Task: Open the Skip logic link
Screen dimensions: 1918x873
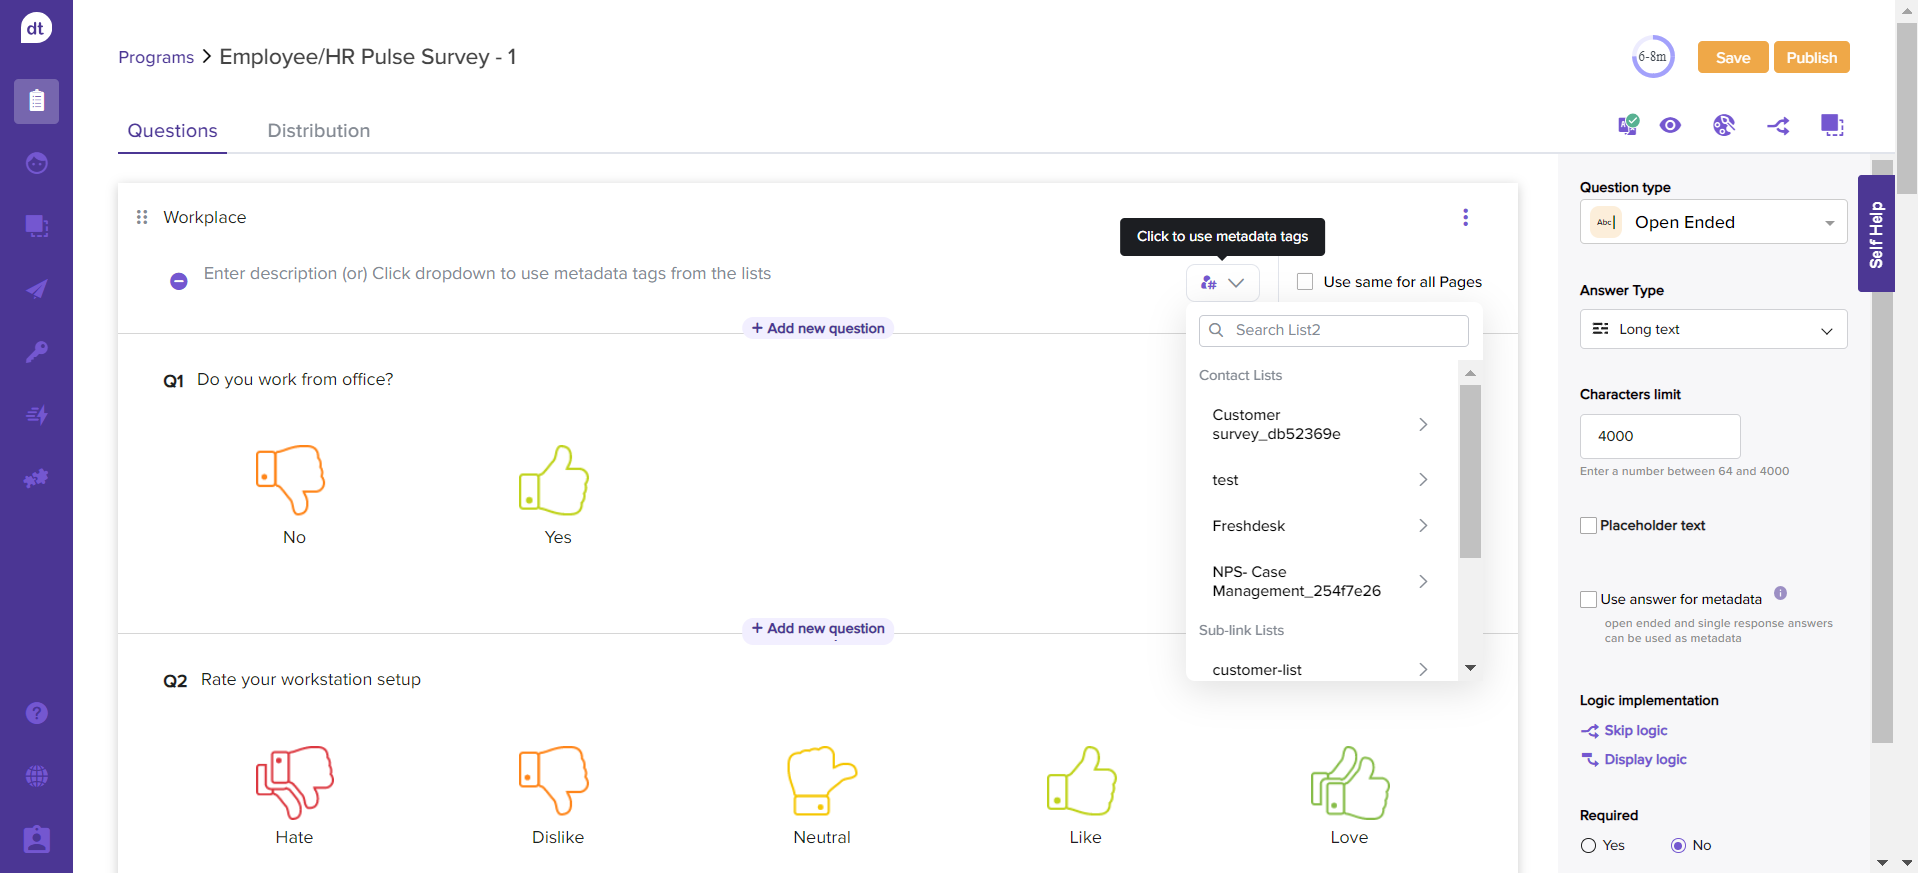Action: (1635, 731)
